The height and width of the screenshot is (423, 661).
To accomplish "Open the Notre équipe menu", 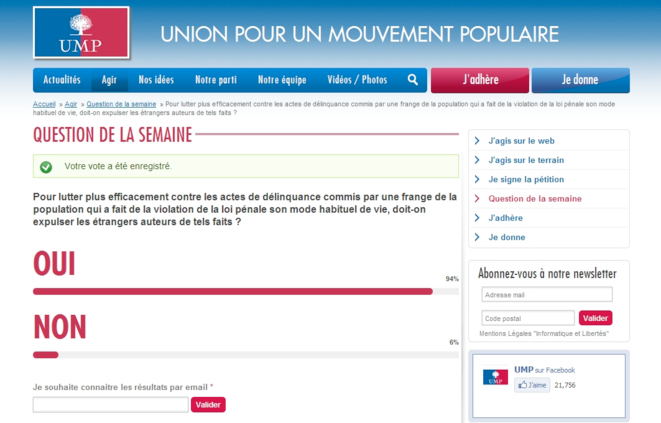I will click(x=282, y=80).
